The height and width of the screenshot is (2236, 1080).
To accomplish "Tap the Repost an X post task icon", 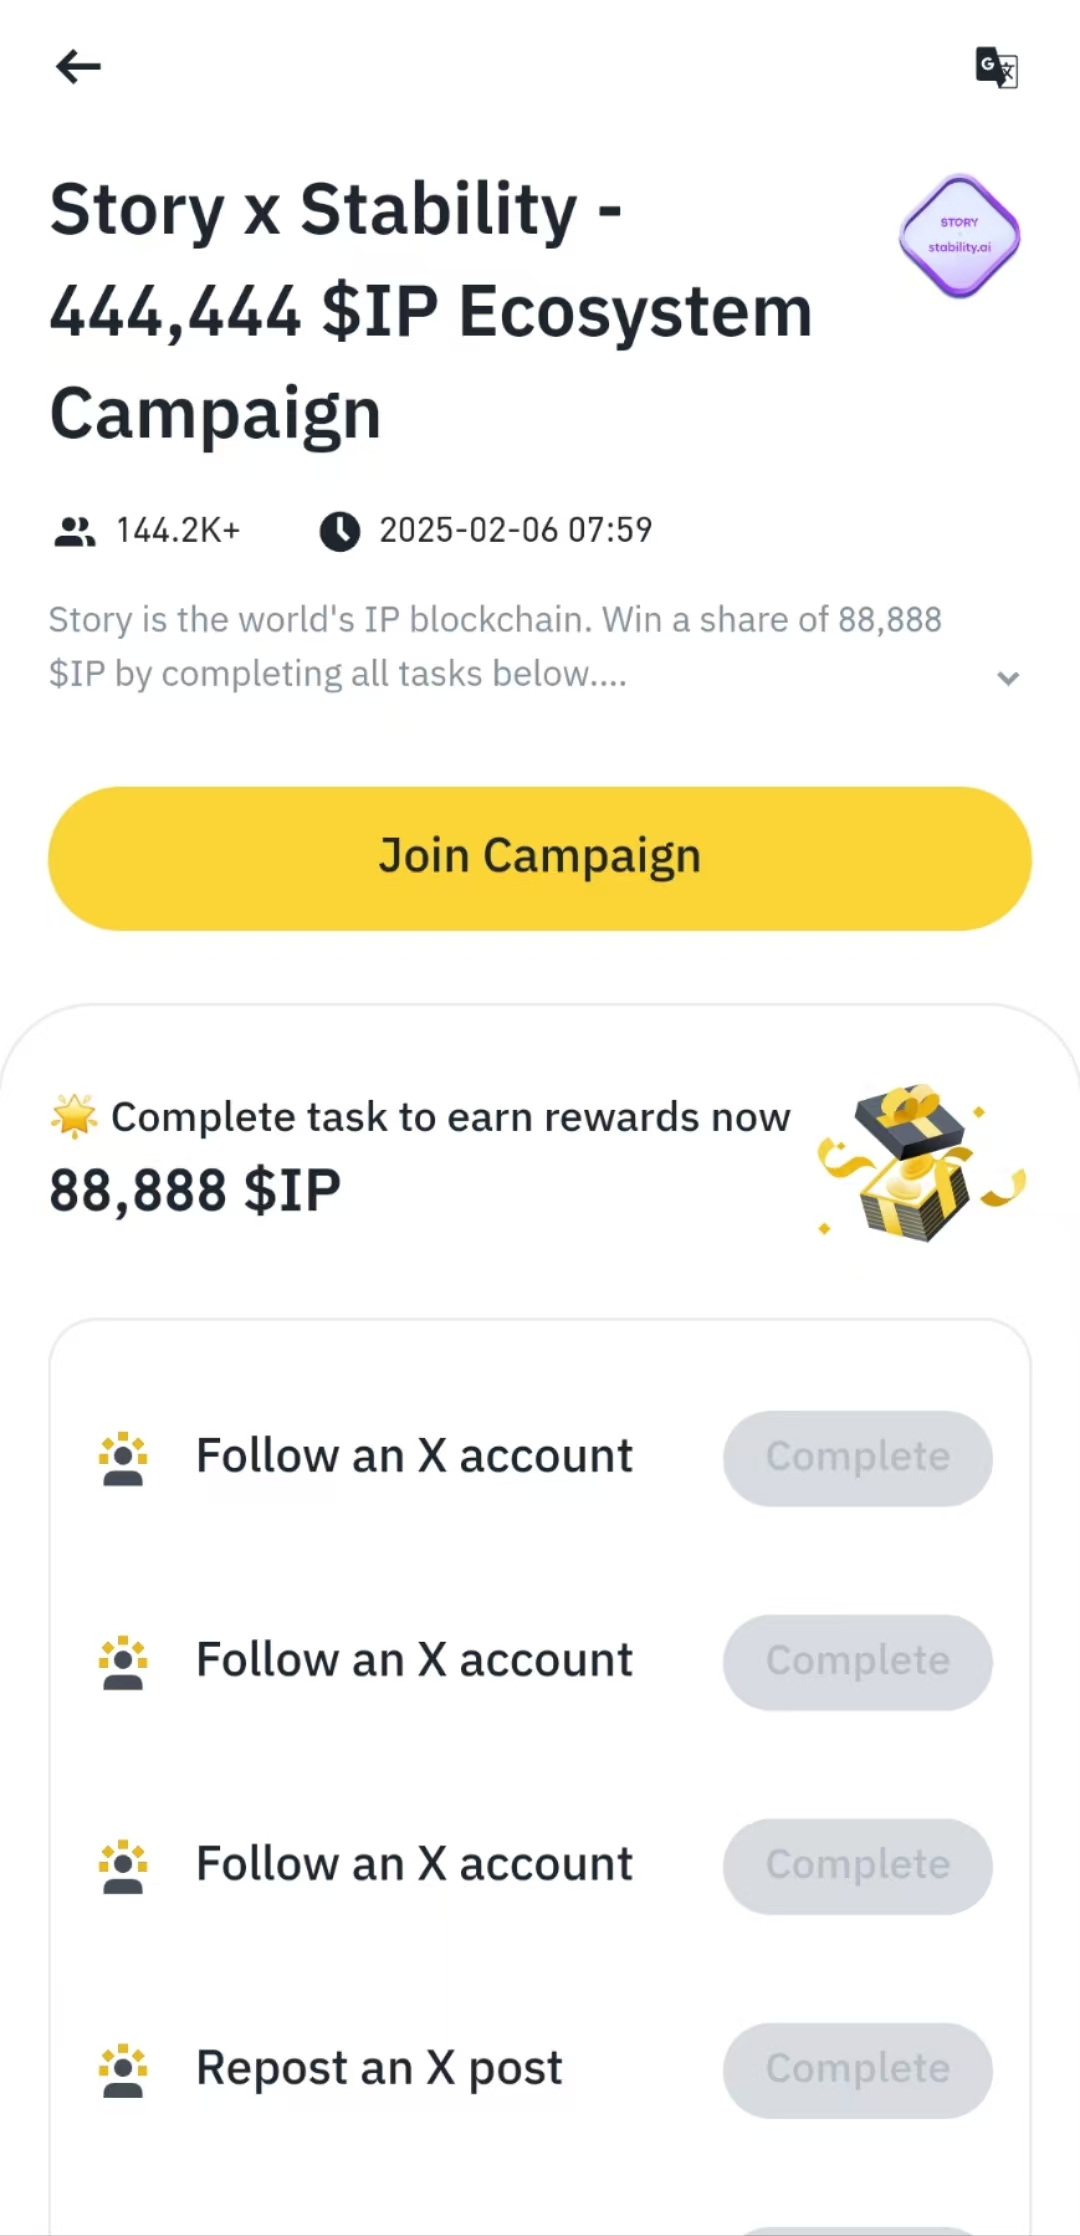I will point(123,2070).
